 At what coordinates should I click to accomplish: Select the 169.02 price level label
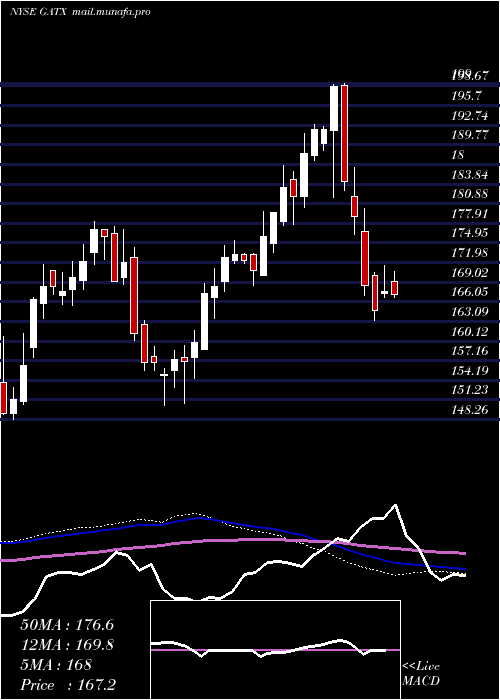pos(470,272)
